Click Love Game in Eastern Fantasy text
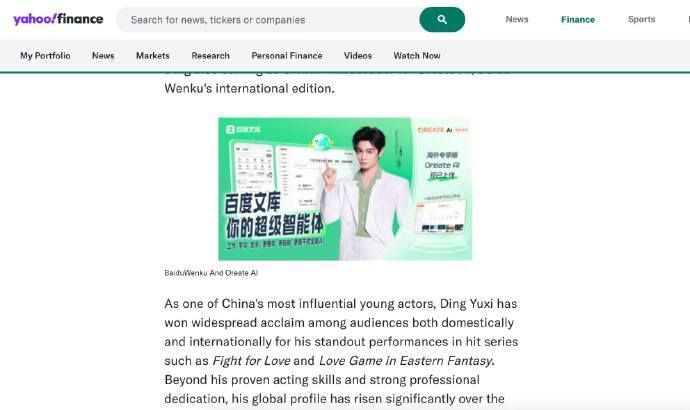The image size is (690, 410). point(405,361)
